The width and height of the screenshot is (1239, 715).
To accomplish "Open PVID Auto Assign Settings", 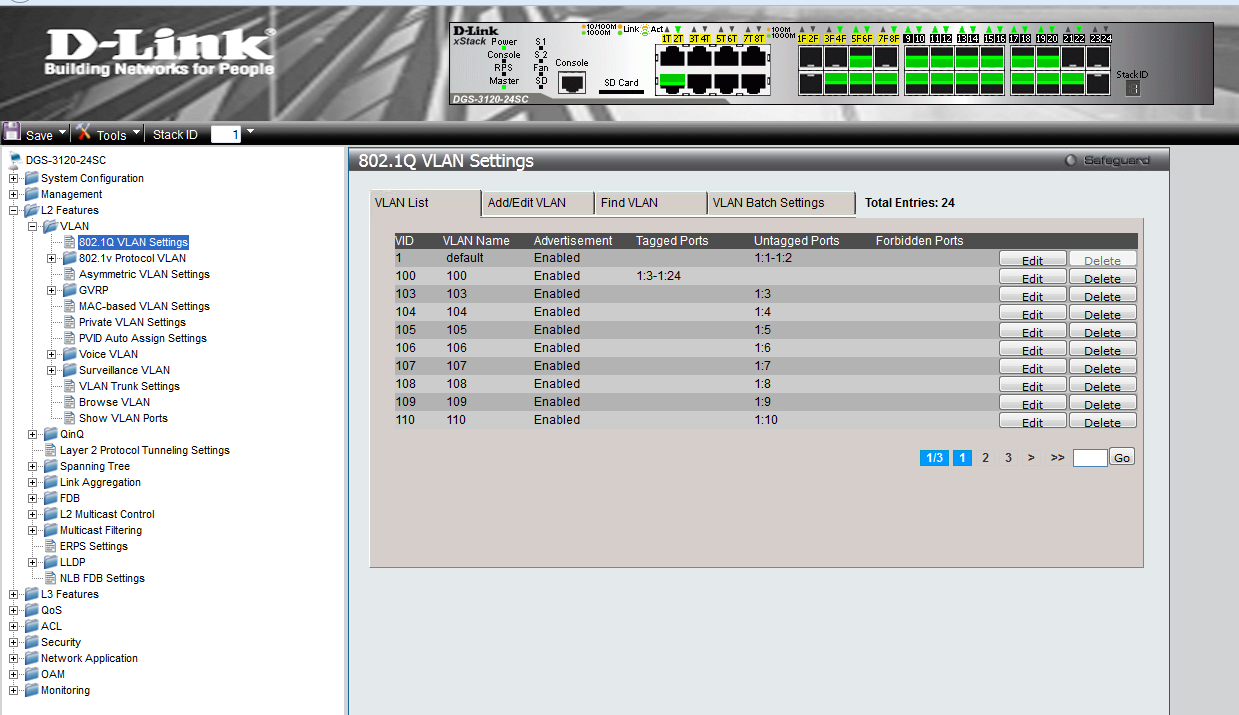I will pos(143,338).
